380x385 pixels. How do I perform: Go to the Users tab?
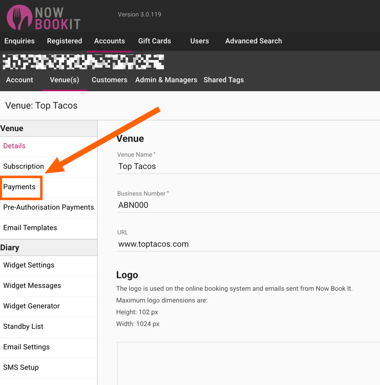pyautogui.click(x=199, y=41)
